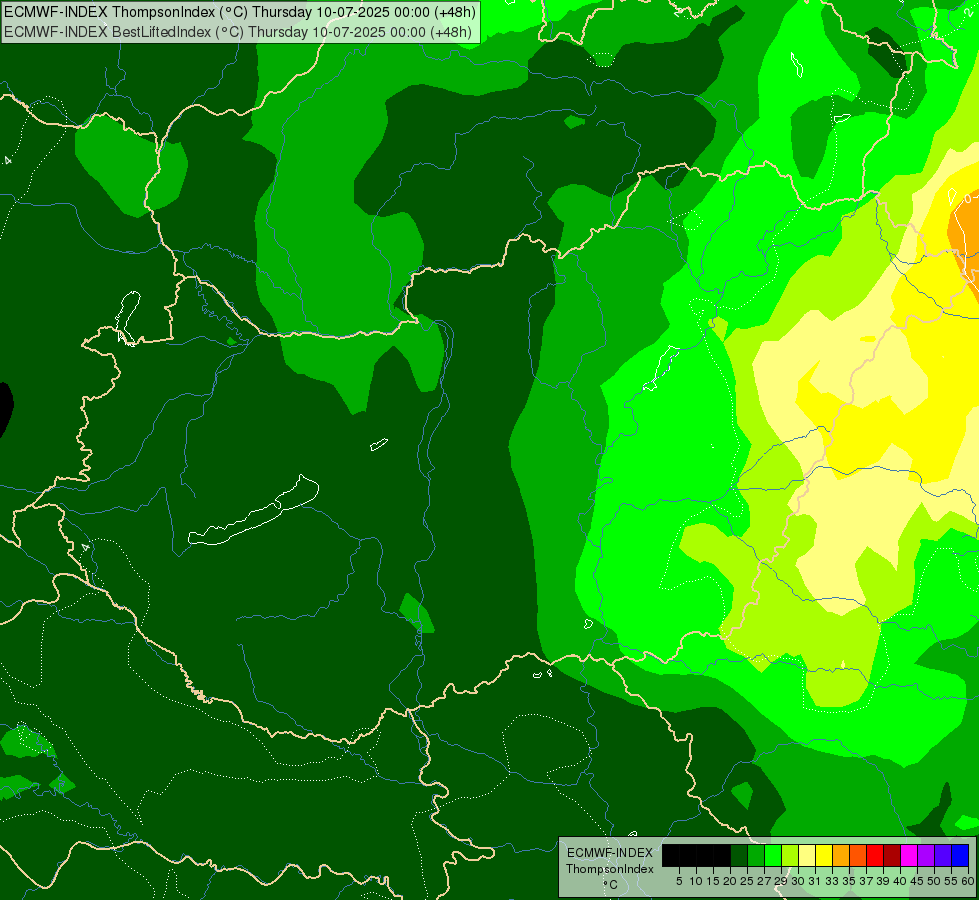979x900 pixels.
Task: Click legend scale value 27
Action: [765, 881]
